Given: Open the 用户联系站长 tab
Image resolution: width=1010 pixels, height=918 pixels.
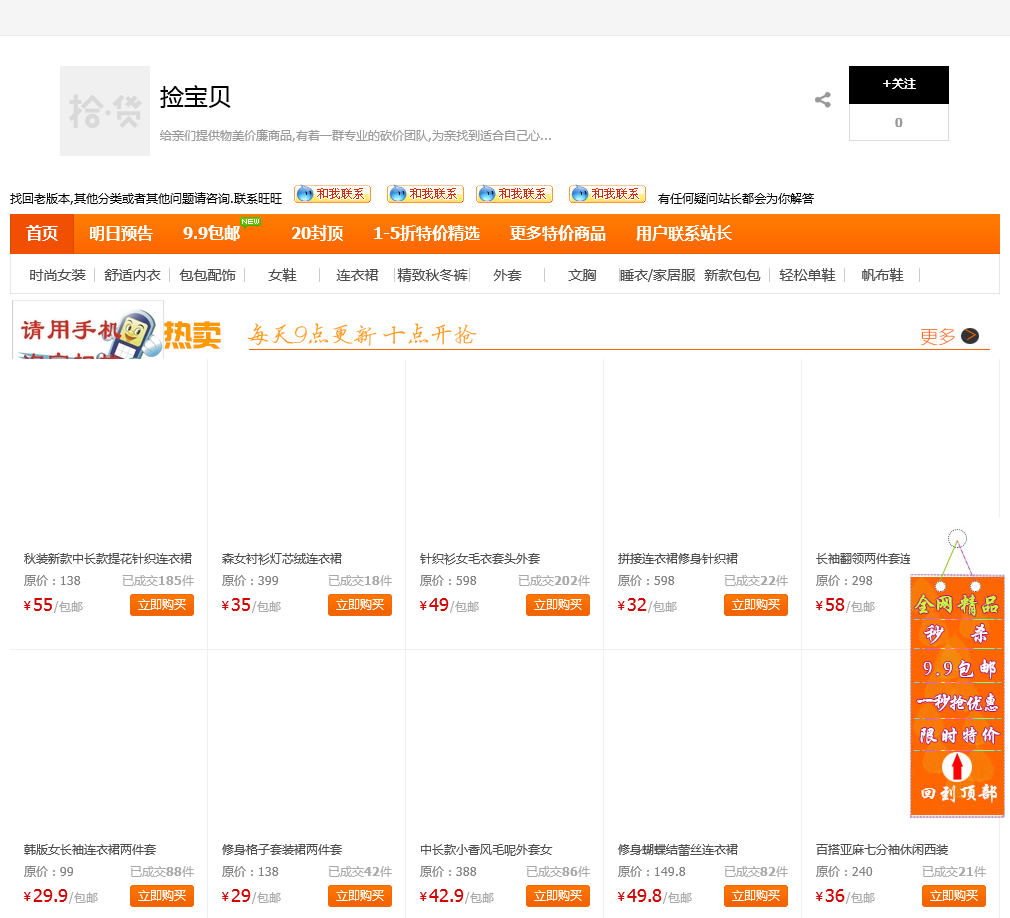Looking at the screenshot, I should (683, 234).
